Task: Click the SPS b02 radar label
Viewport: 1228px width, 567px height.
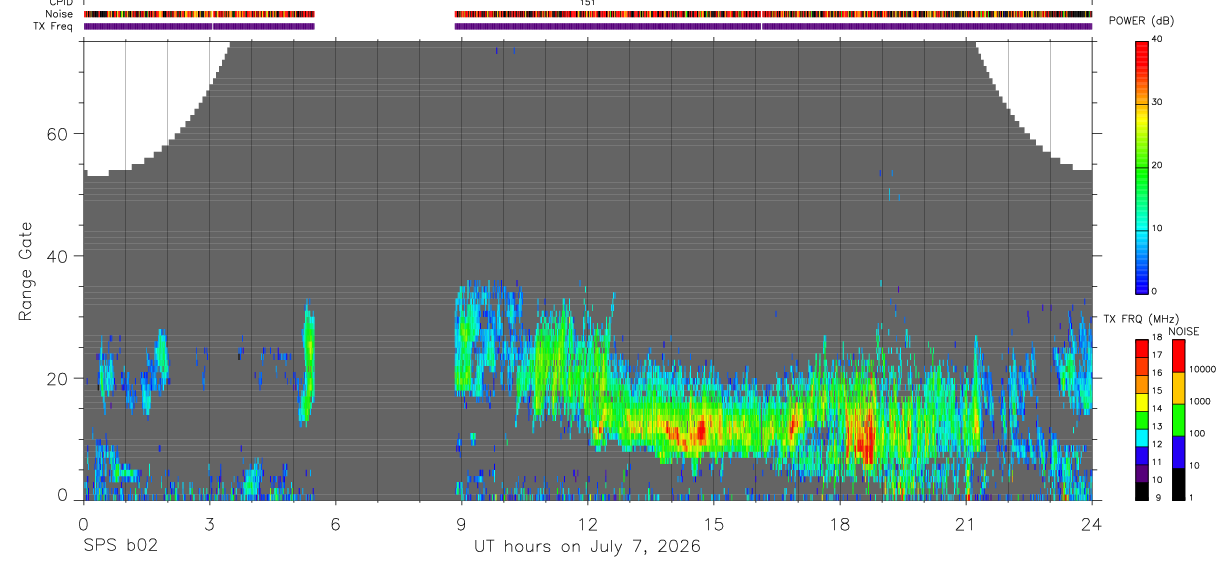Action: coord(120,546)
